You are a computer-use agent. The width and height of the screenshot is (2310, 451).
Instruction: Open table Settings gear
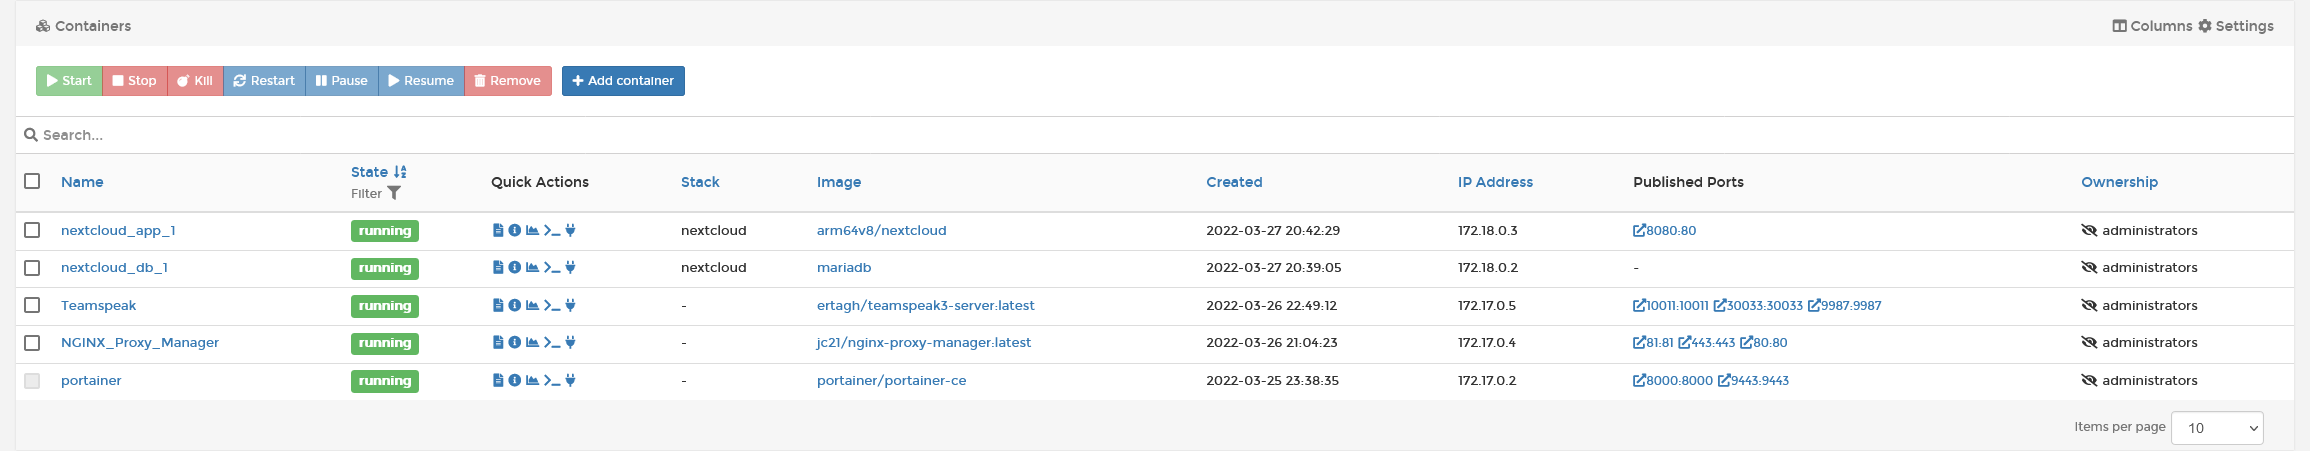[x=2235, y=26]
